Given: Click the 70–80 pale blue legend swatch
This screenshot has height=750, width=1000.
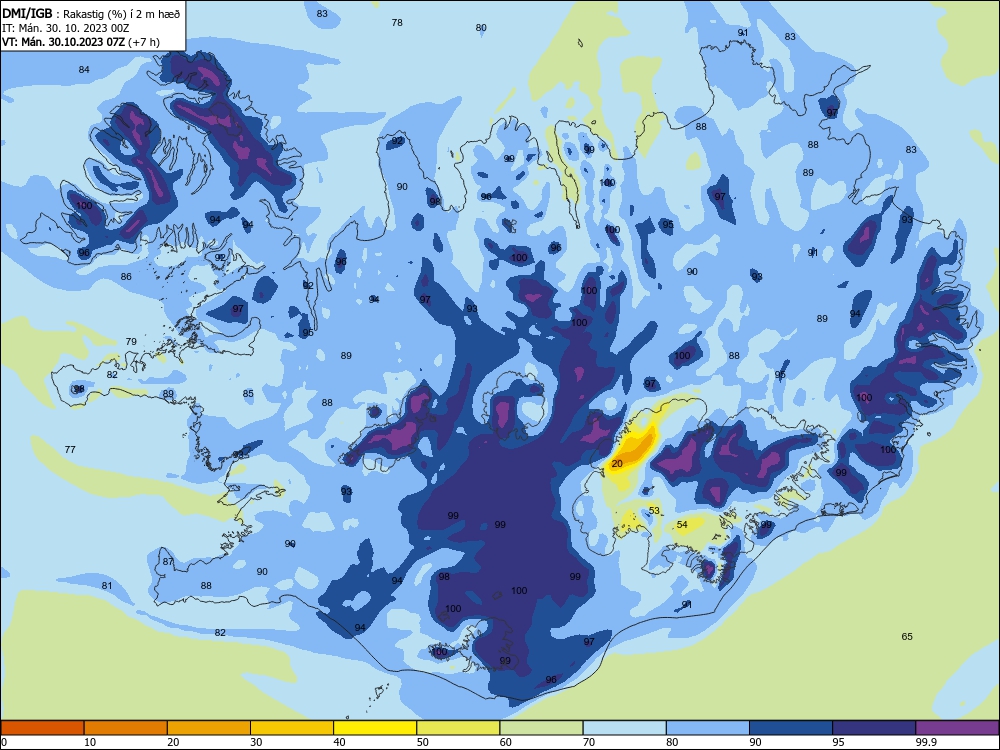Looking at the screenshot, I should pyautogui.click(x=625, y=728).
